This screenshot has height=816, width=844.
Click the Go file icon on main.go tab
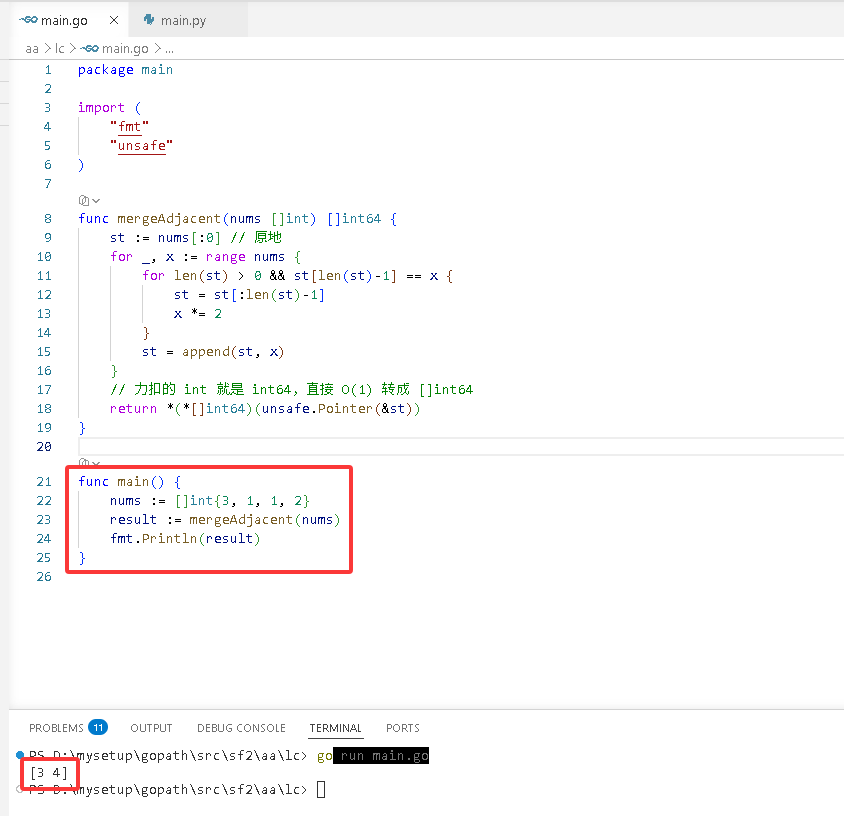click(28, 20)
